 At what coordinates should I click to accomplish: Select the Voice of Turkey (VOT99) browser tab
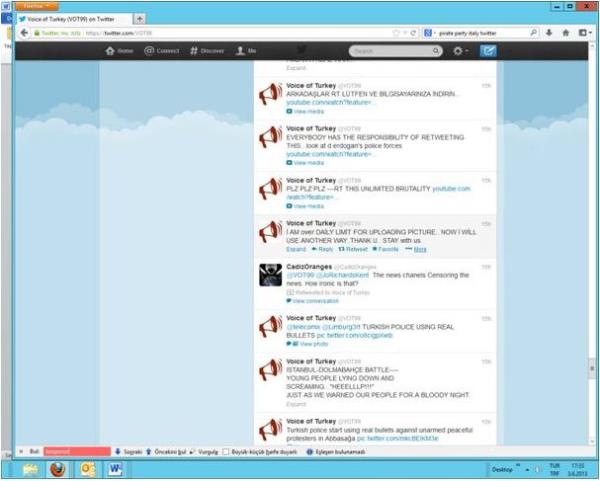click(74, 19)
